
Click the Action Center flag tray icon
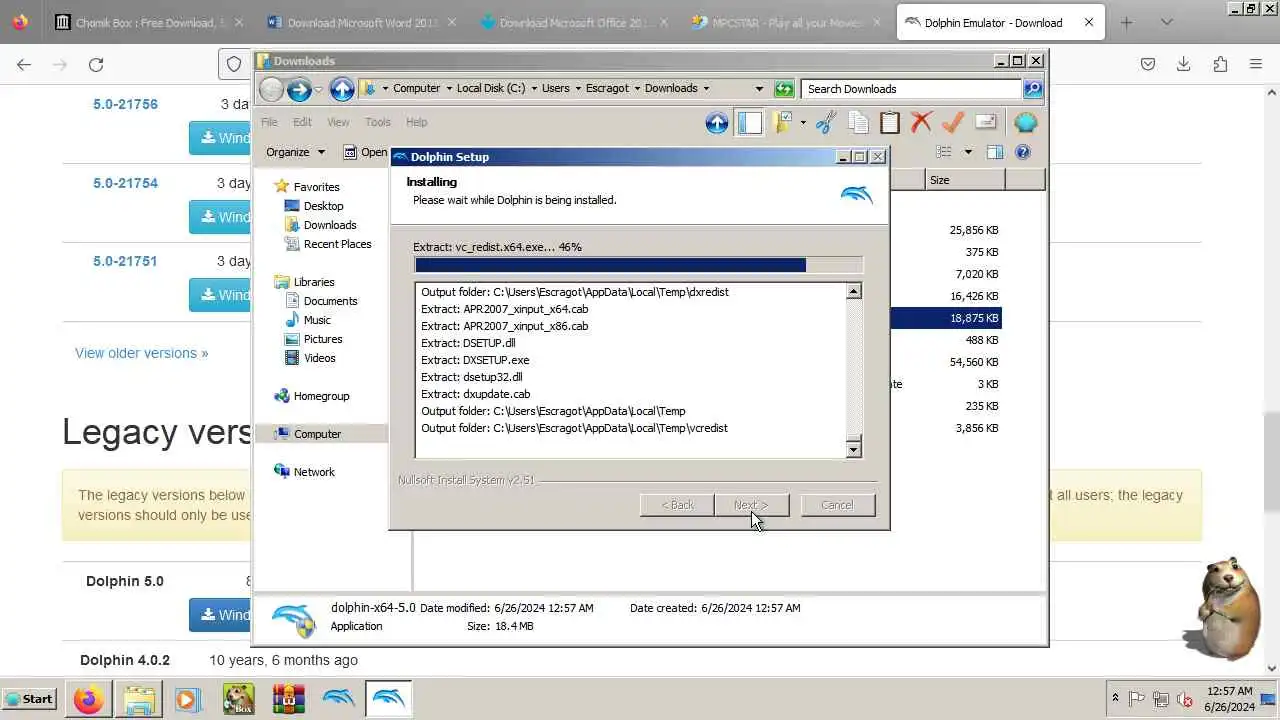coord(1137,699)
